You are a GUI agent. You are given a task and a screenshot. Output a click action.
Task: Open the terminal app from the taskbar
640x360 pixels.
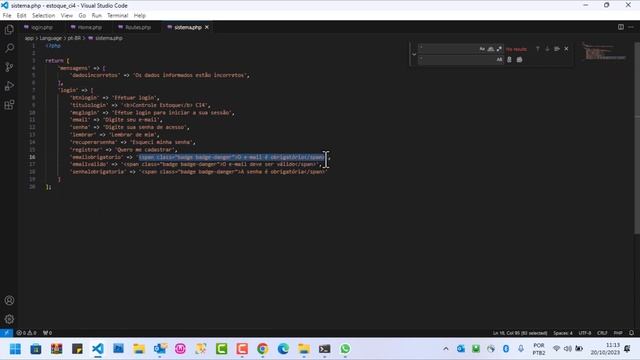click(324, 349)
